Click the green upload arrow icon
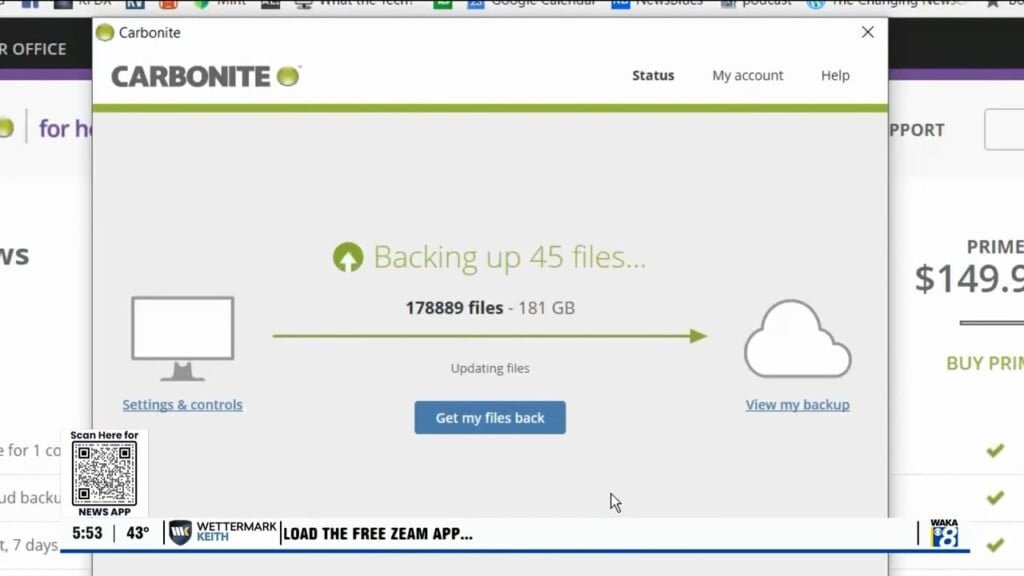Viewport: 1024px width, 576px height. (x=347, y=257)
